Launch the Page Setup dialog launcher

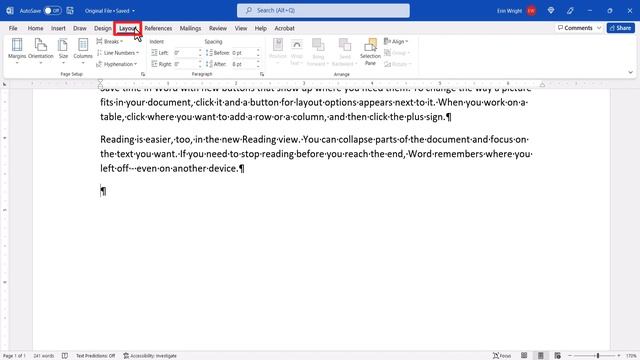coord(143,74)
